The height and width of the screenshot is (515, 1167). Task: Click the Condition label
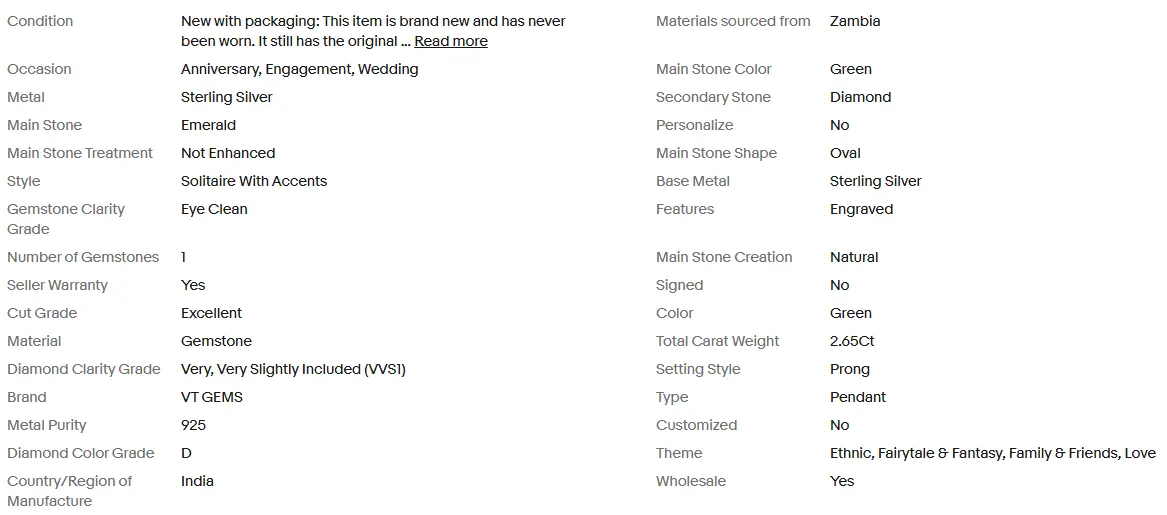click(40, 21)
